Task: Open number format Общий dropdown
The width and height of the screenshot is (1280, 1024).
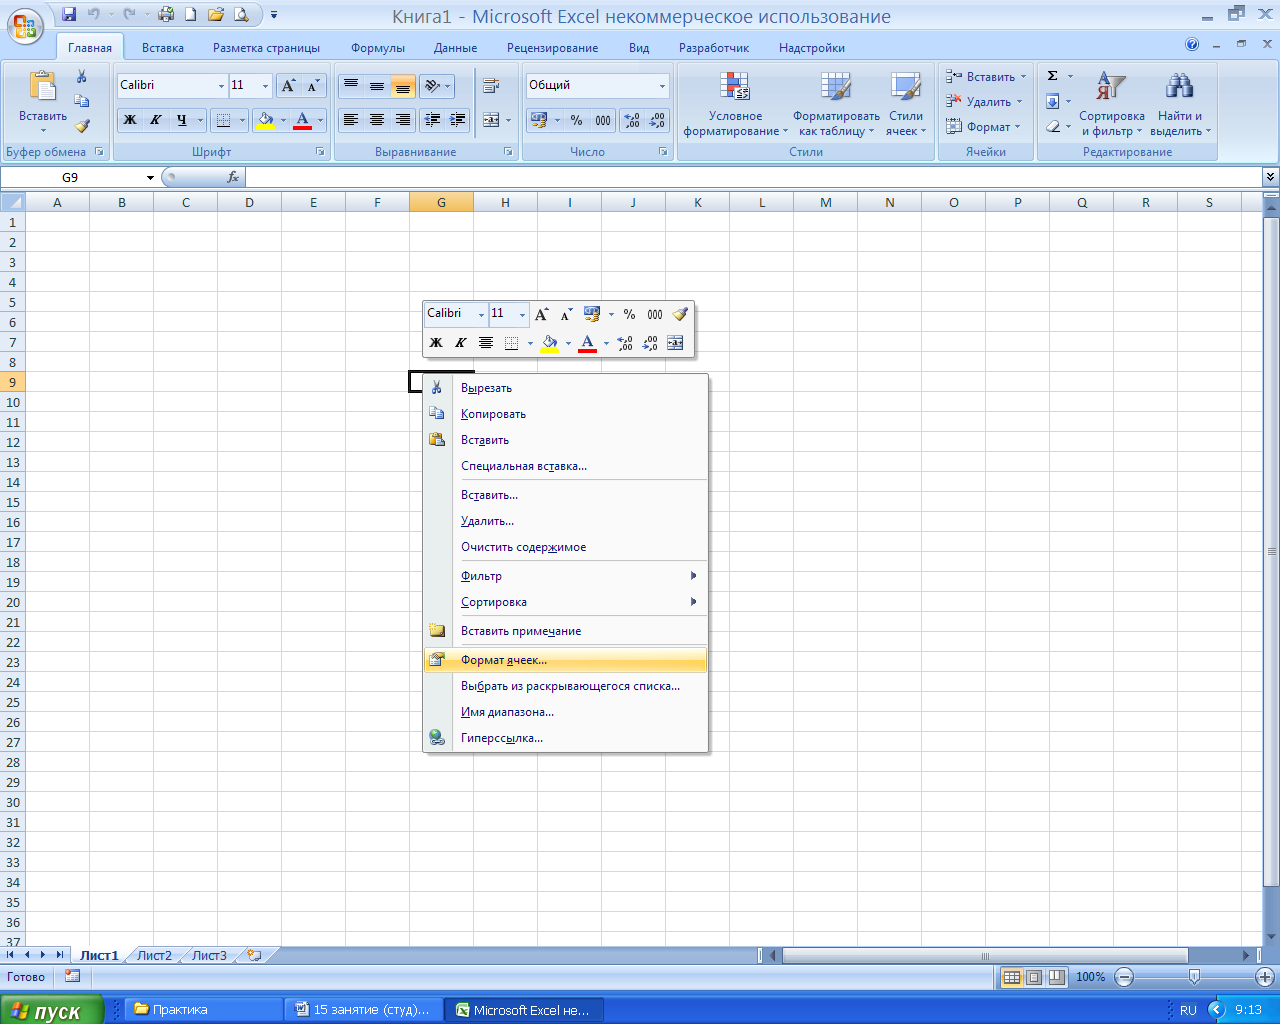Action: point(662,86)
